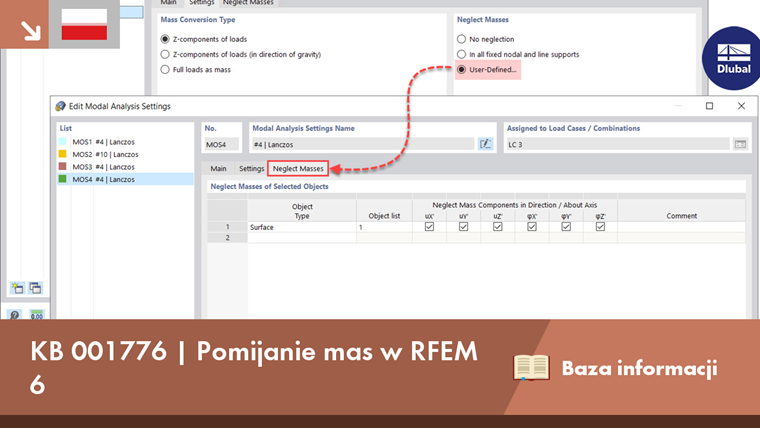
Task: Click the yellow color swatch of MOS2
Action: pos(63,154)
